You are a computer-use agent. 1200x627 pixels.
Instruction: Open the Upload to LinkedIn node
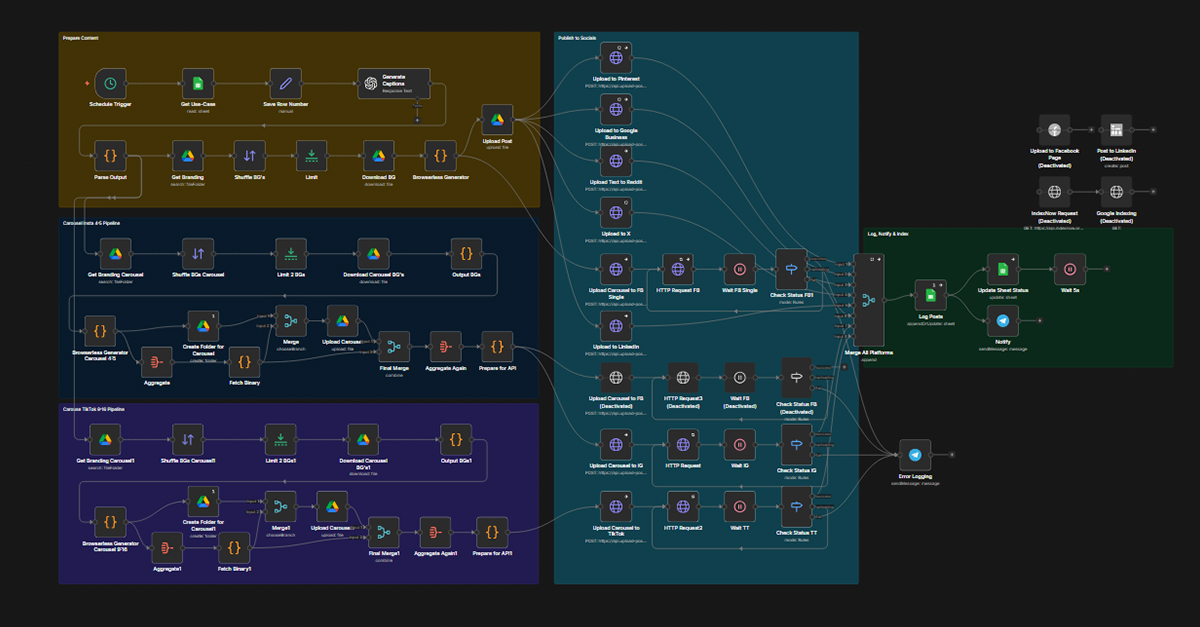(616, 326)
